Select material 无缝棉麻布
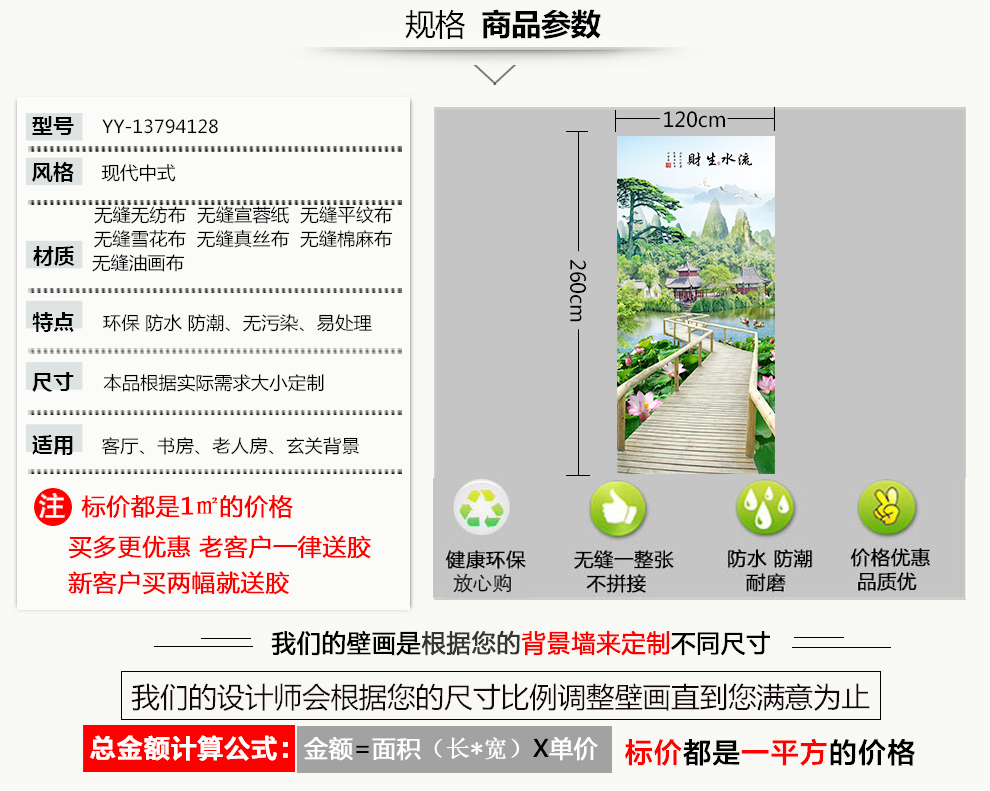 point(346,239)
